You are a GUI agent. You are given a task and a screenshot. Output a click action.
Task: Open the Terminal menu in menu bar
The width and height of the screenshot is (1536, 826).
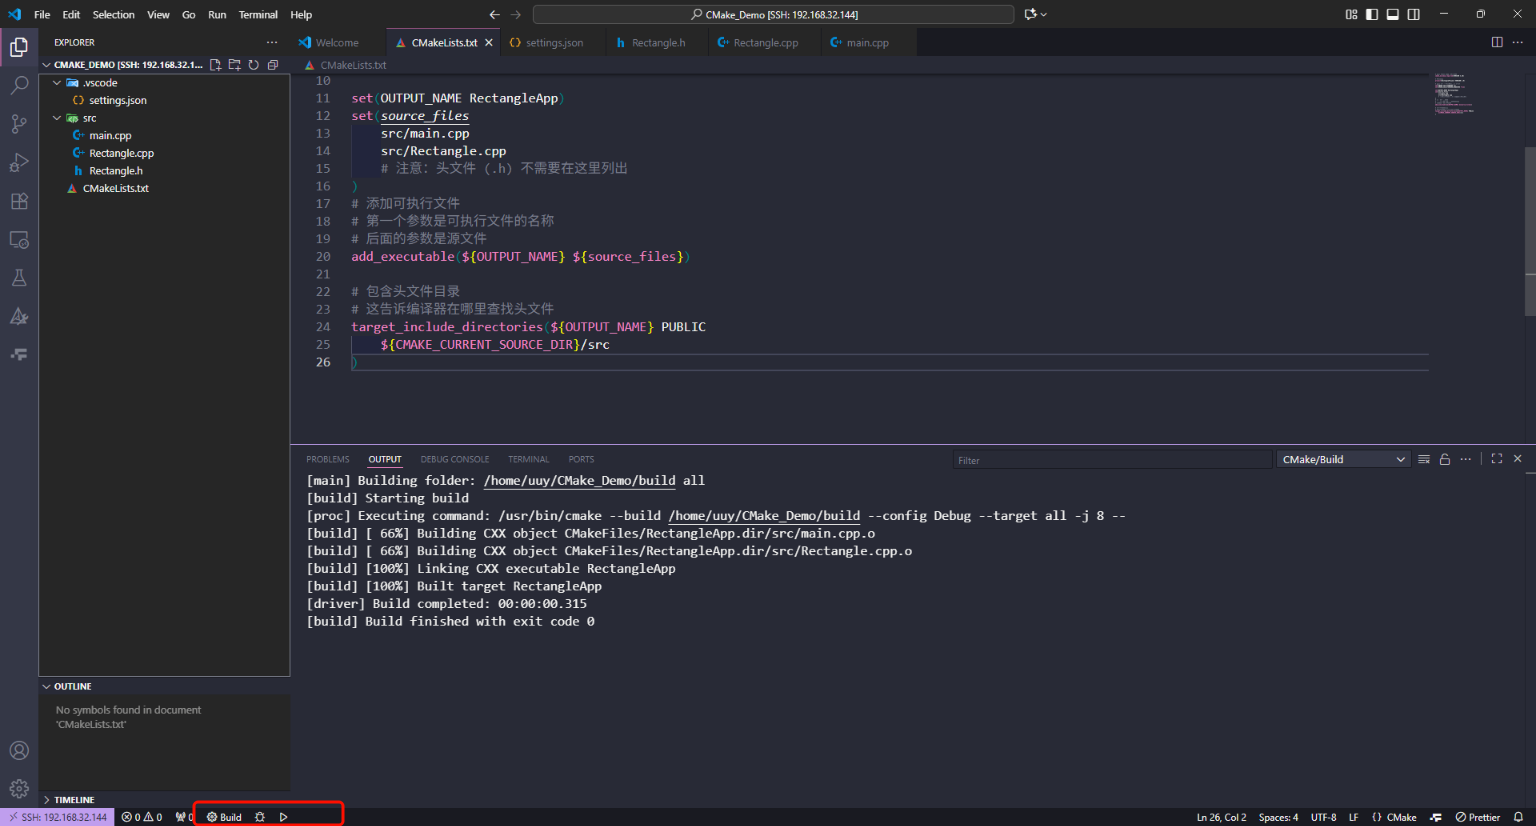point(258,15)
